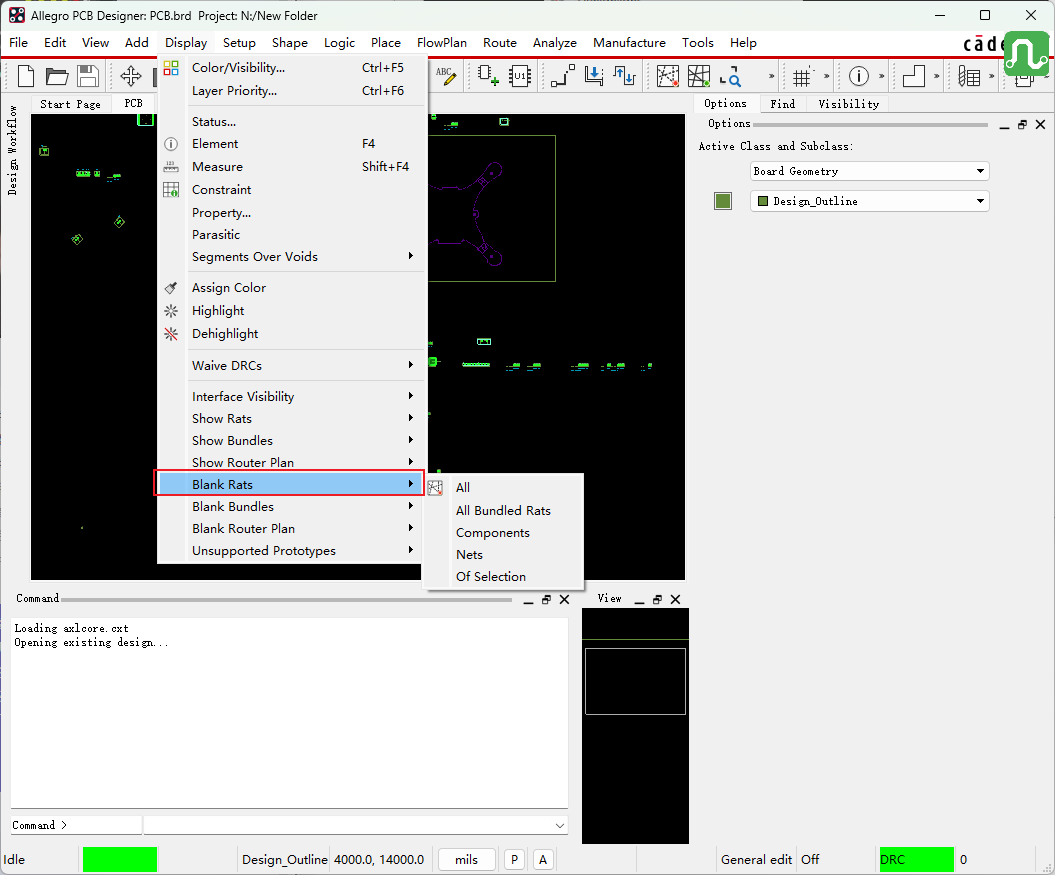Screen dimensions: 1055x875
Task: Expand the Interface Visibility submenu
Action: (290, 396)
